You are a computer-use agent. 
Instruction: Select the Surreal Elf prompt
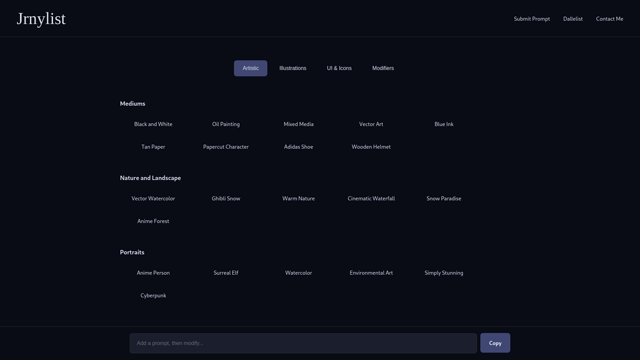(x=226, y=273)
